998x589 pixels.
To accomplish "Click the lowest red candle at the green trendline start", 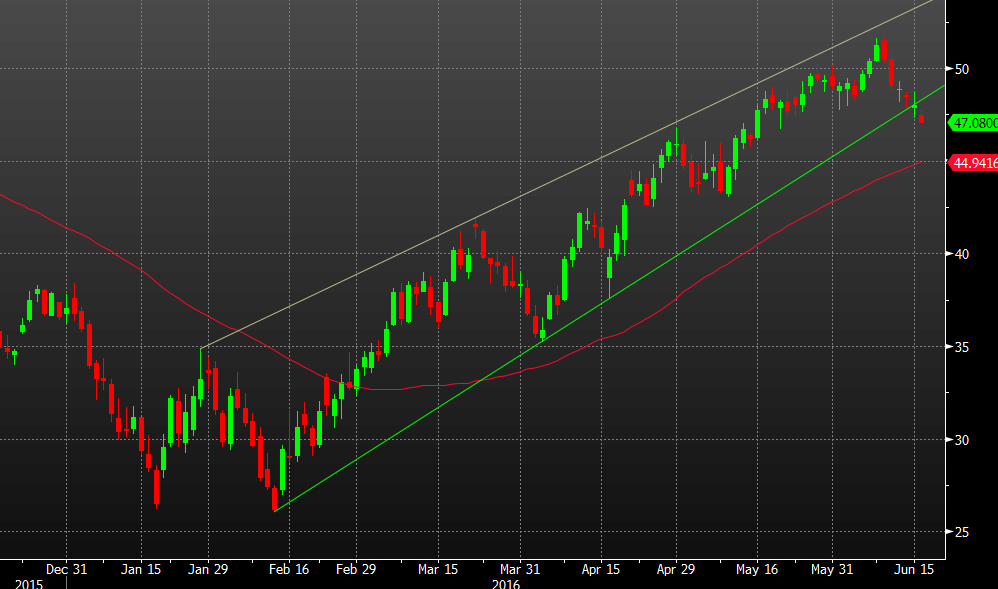I will coord(274,499).
